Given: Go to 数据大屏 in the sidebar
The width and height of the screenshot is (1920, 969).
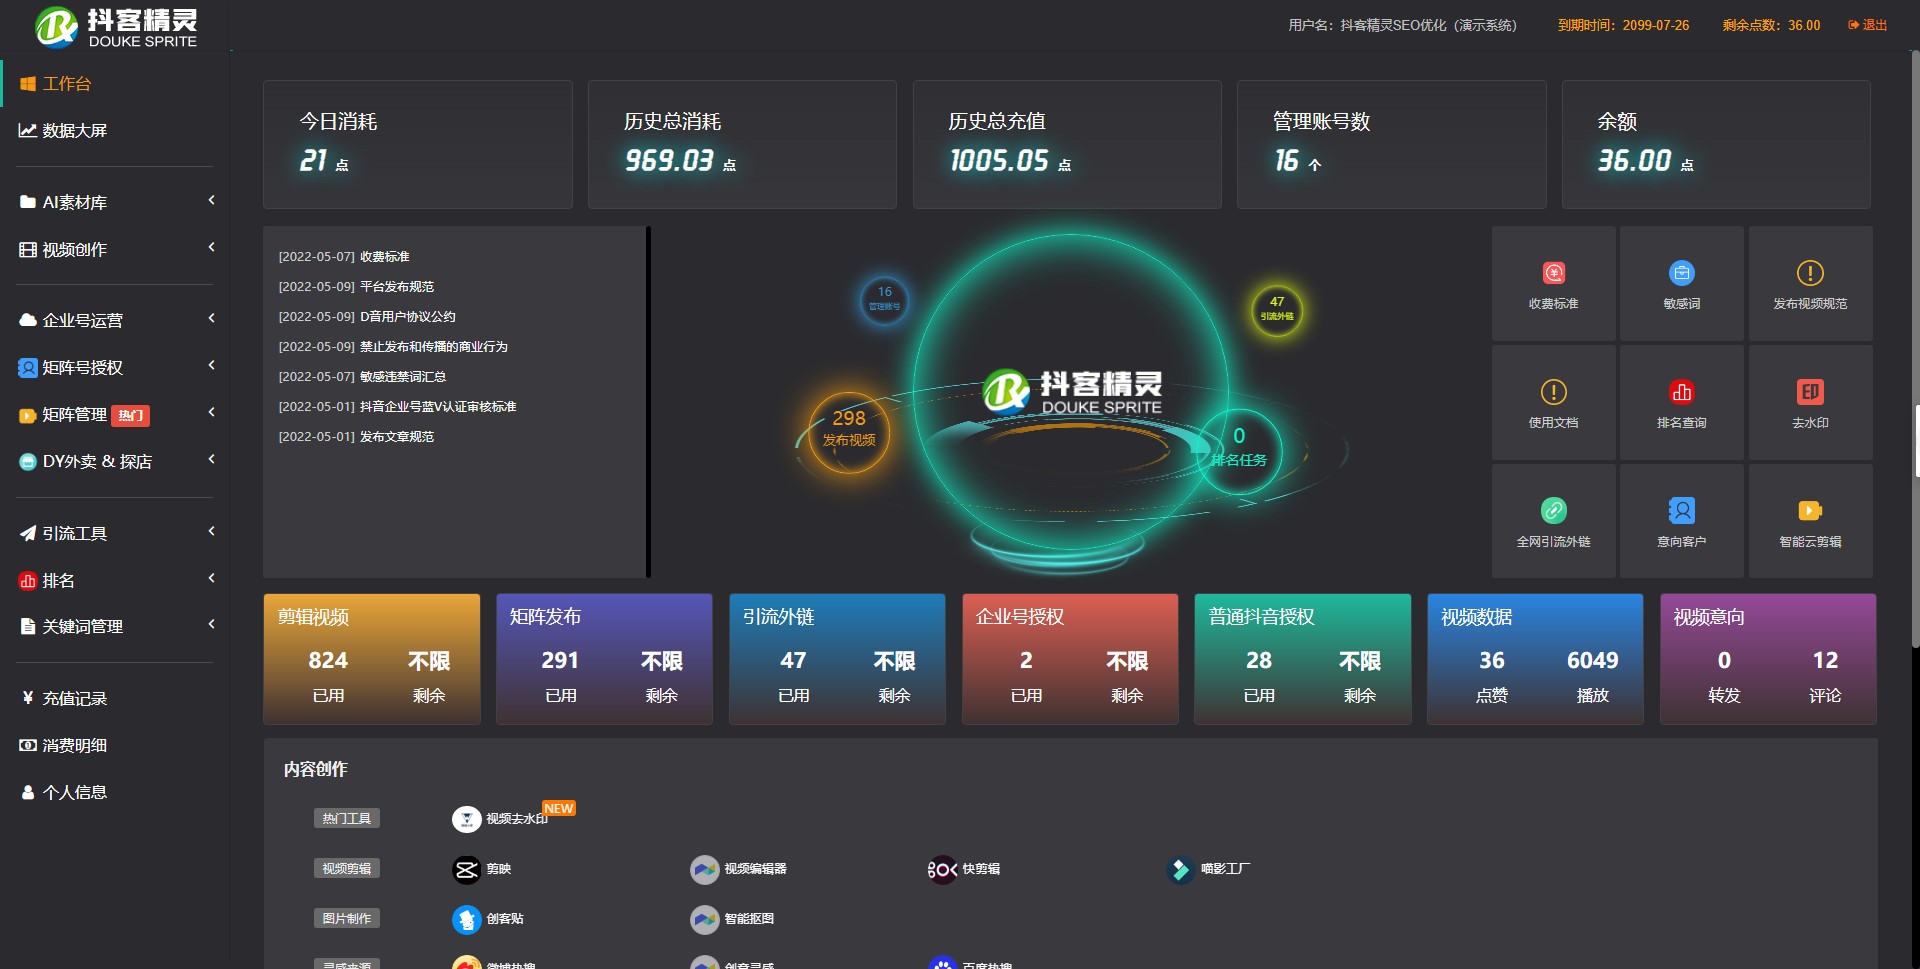Looking at the screenshot, I should (74, 131).
